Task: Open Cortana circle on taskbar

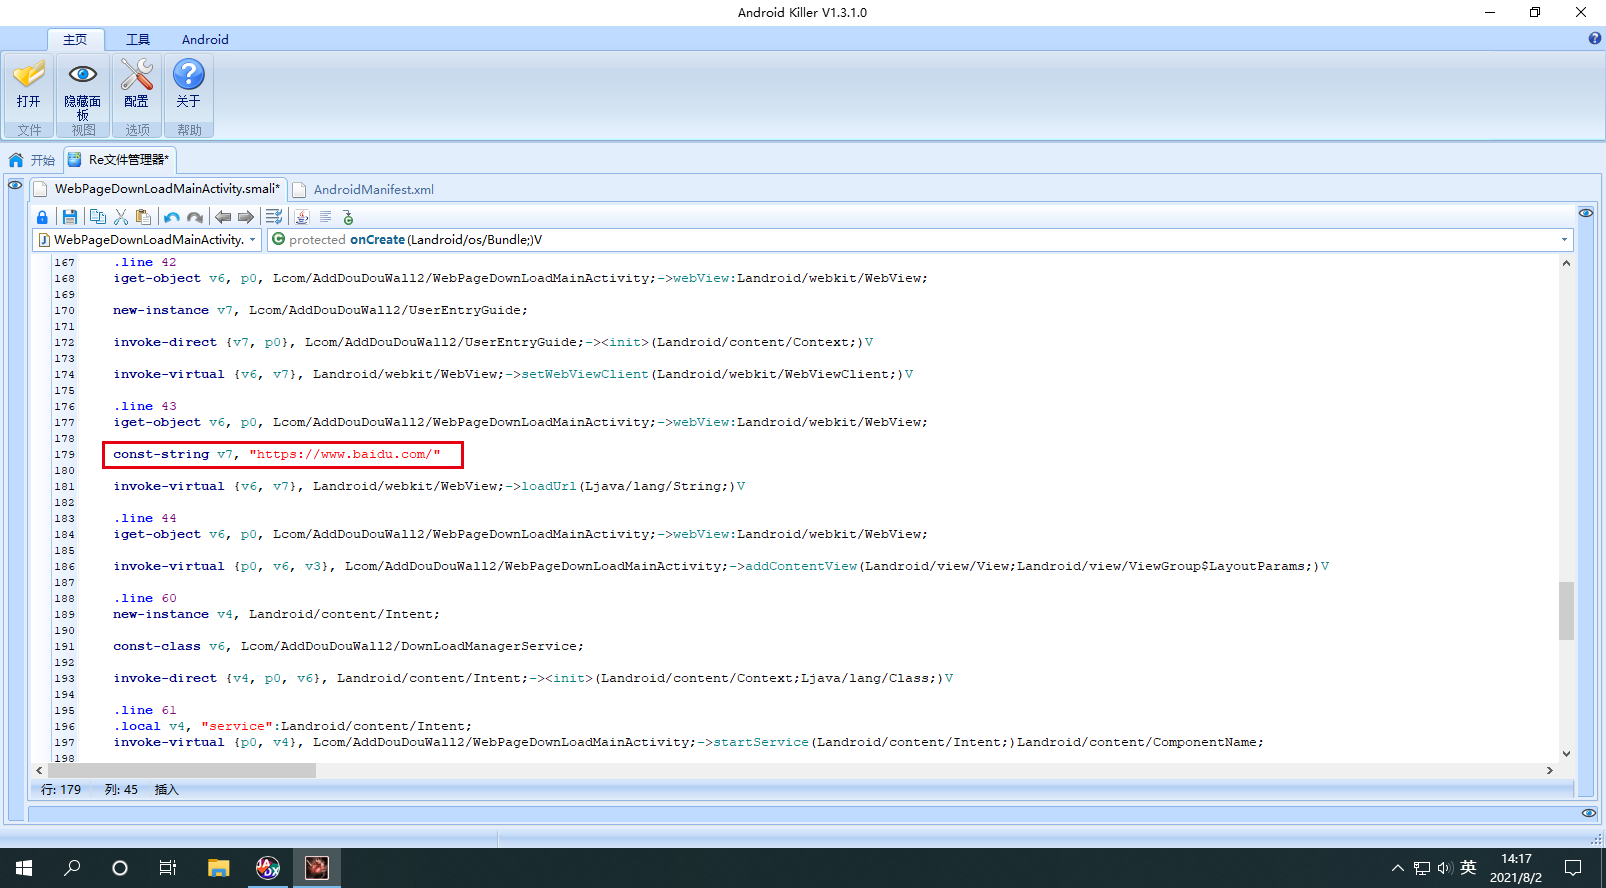Action: click(x=120, y=868)
